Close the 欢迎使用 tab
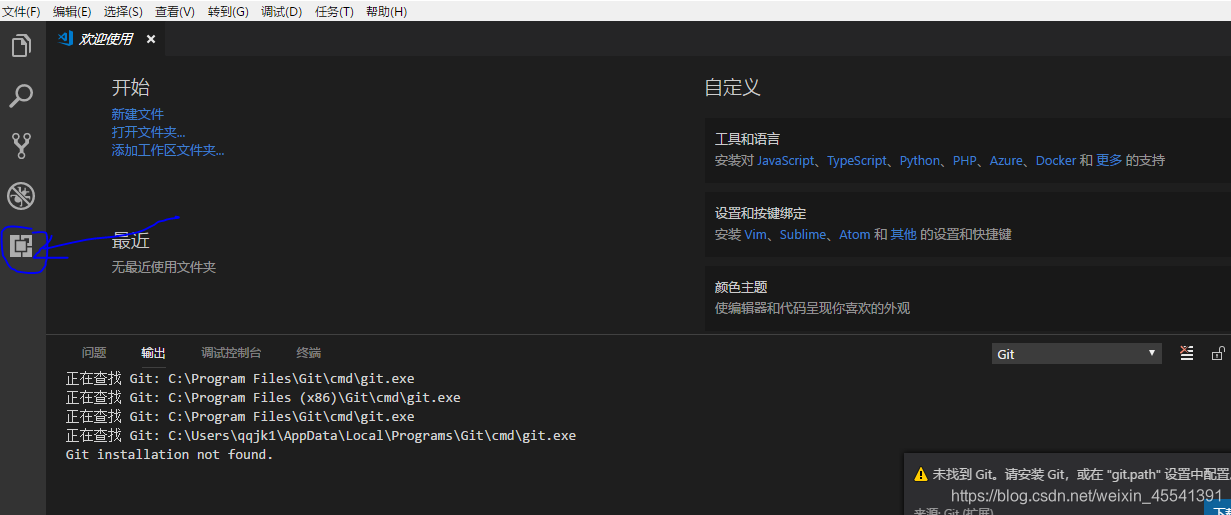Viewport: 1231px width, 515px height. pyautogui.click(x=151, y=39)
